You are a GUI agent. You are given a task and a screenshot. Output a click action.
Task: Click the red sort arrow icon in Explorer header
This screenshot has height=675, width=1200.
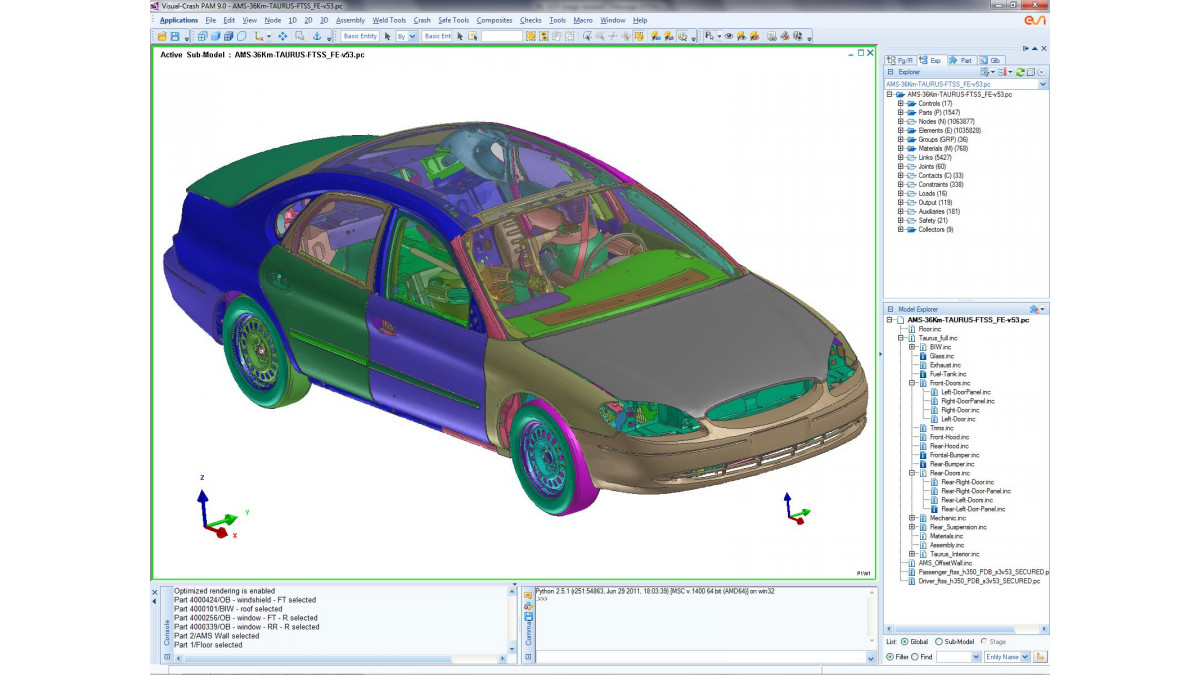tap(1001, 72)
